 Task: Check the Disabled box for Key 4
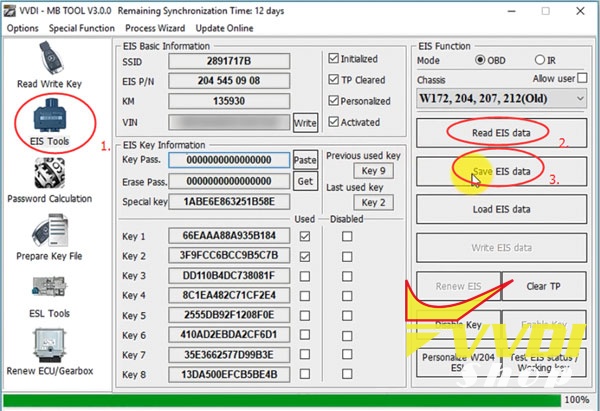coord(347,296)
